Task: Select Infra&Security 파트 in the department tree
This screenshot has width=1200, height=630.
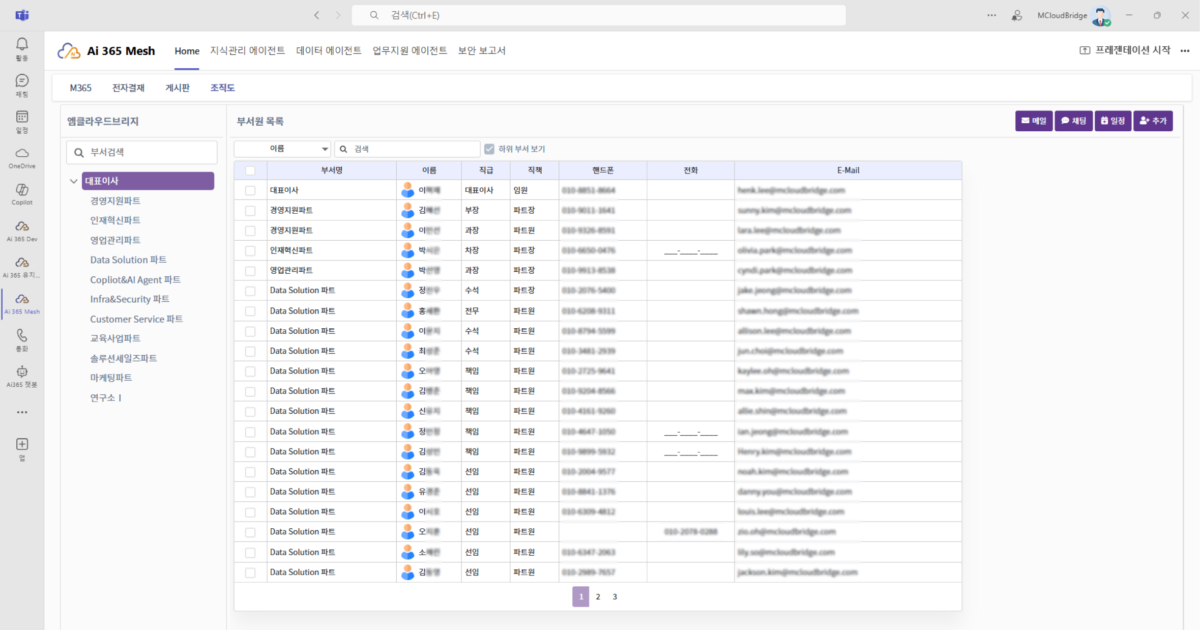Action: tap(130, 299)
